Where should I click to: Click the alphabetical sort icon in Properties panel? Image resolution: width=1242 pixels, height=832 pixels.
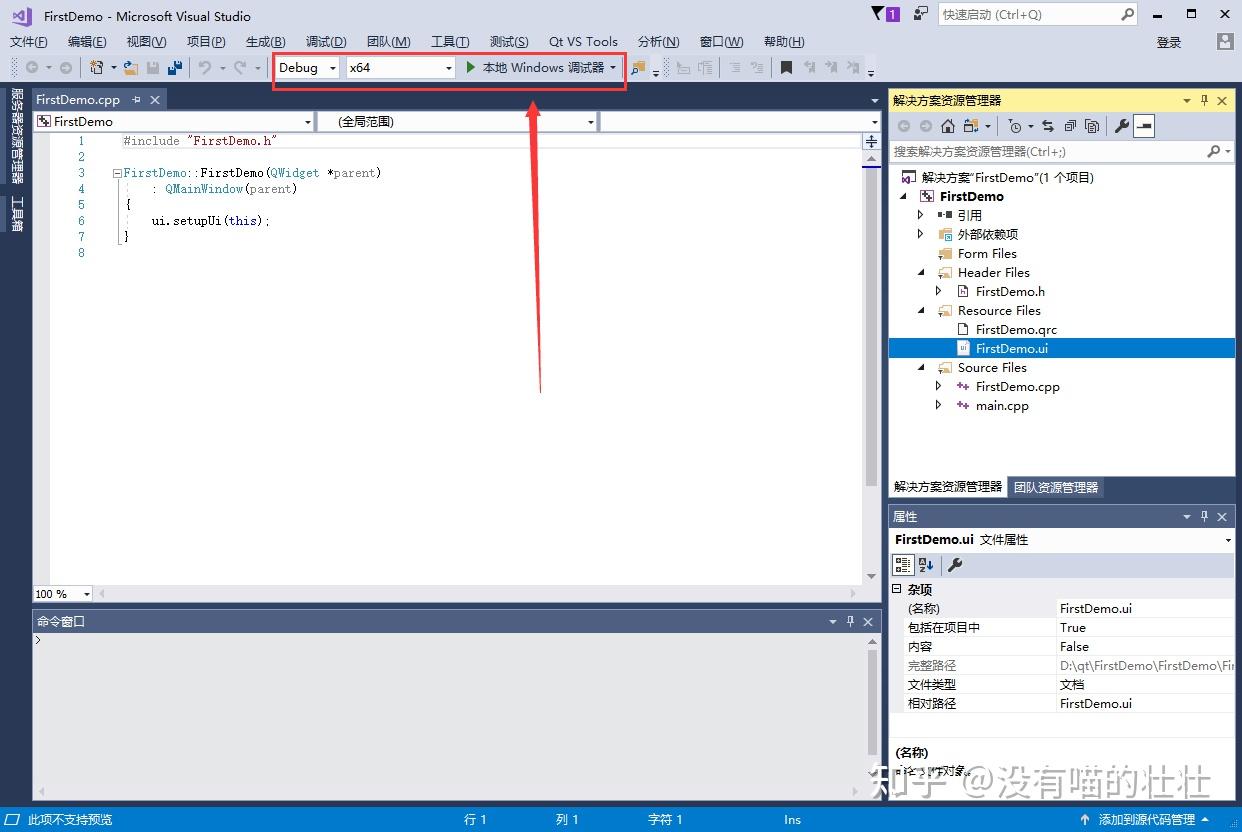(925, 566)
